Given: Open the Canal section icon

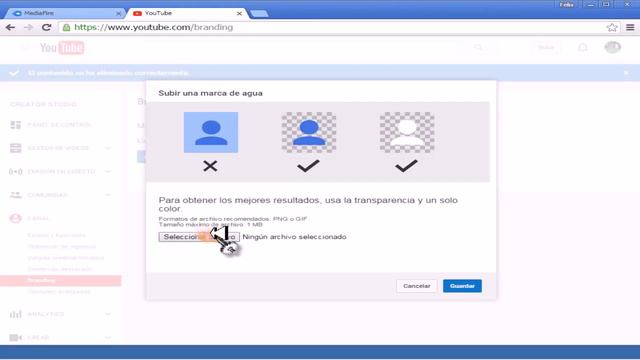Looking at the screenshot, I should [x=16, y=218].
